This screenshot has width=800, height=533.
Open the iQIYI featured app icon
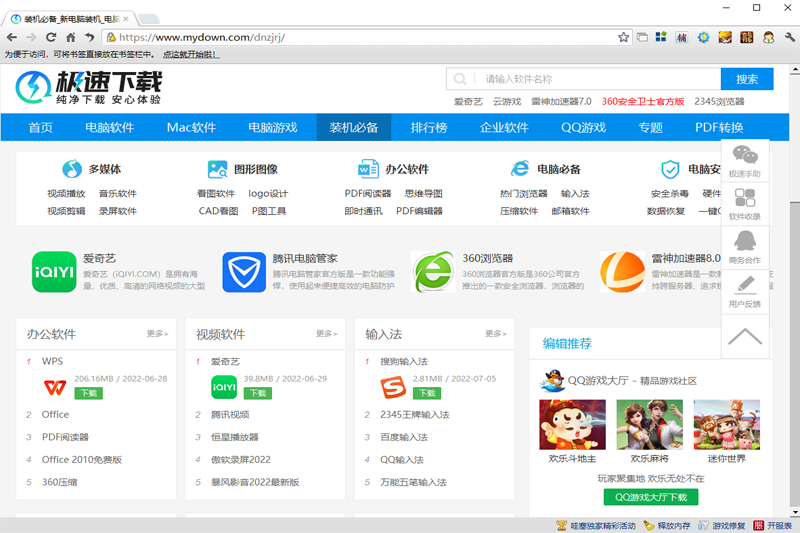[x=54, y=272]
